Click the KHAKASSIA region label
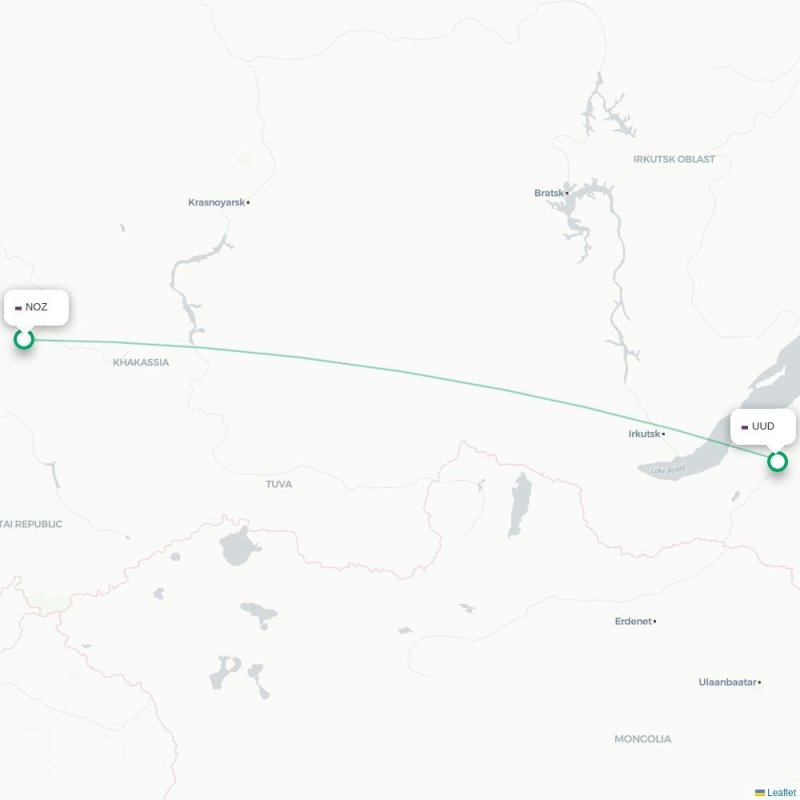The width and height of the screenshot is (800, 800). pyautogui.click(x=141, y=362)
